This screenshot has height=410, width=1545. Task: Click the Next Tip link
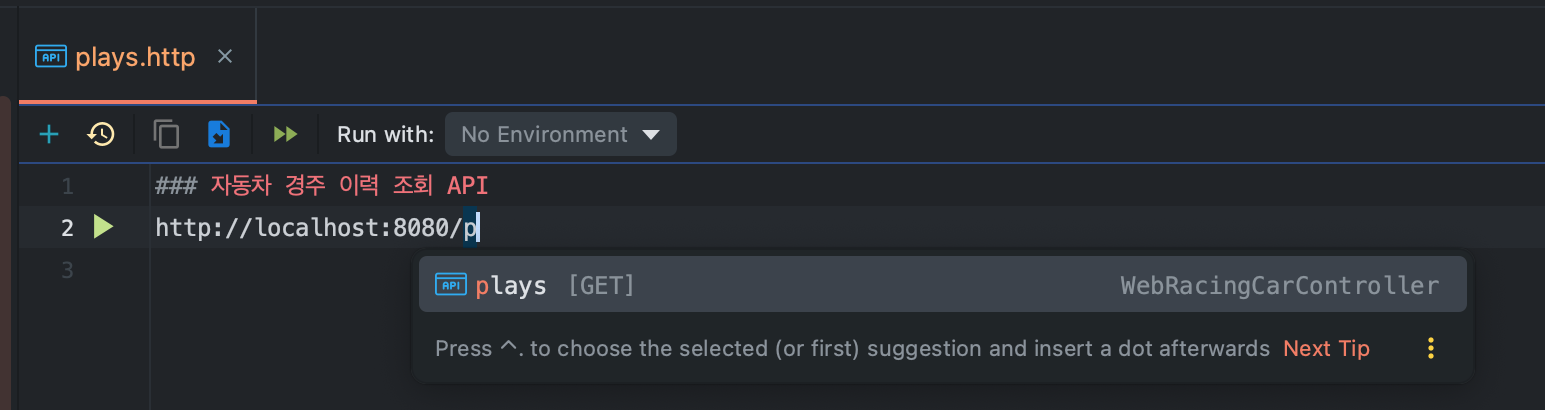tap(1326, 348)
